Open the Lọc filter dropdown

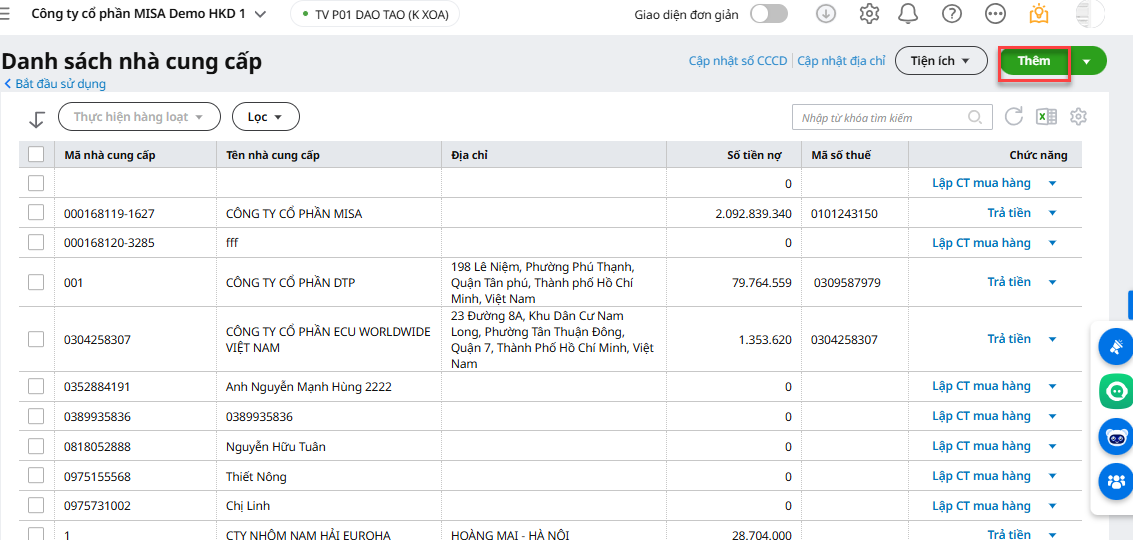[265, 117]
